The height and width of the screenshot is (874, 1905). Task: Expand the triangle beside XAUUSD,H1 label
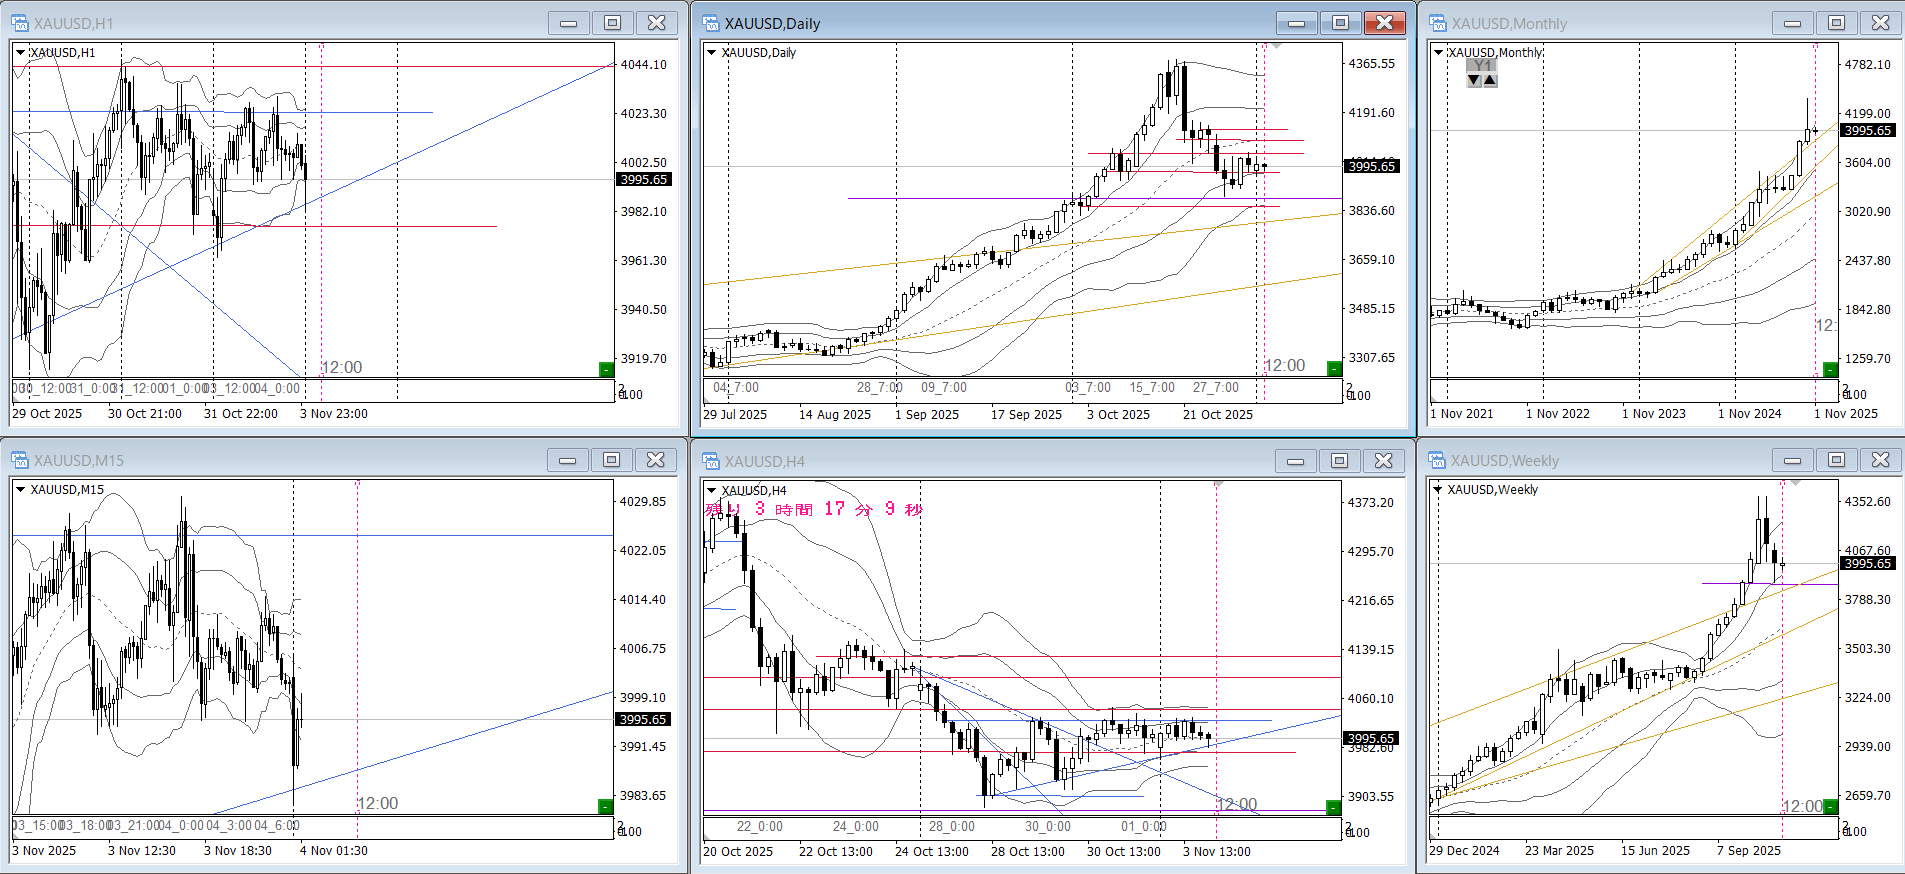pos(20,53)
